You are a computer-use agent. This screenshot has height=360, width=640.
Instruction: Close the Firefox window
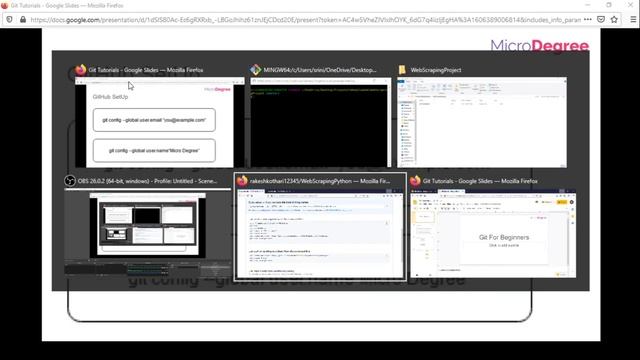(630, 5)
